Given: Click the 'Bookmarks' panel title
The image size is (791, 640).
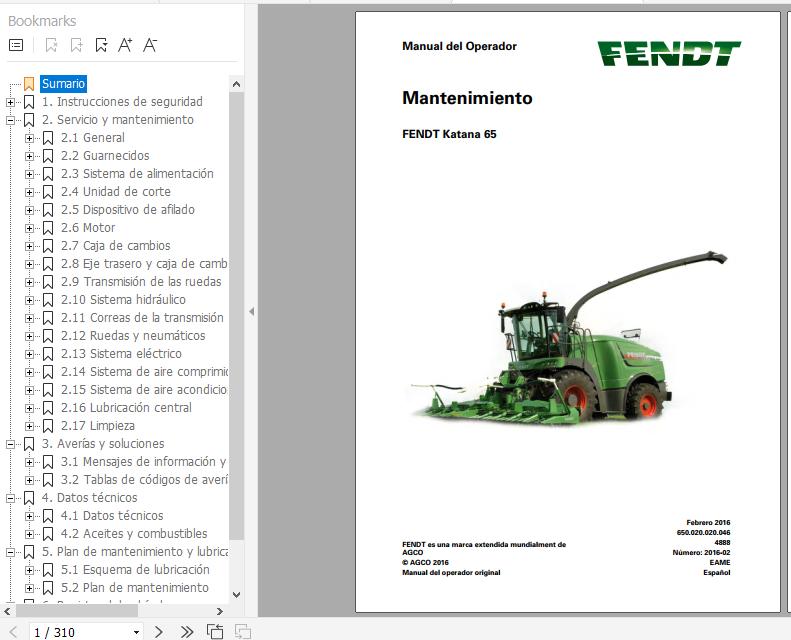Looking at the screenshot, I should pyautogui.click(x=42, y=21).
